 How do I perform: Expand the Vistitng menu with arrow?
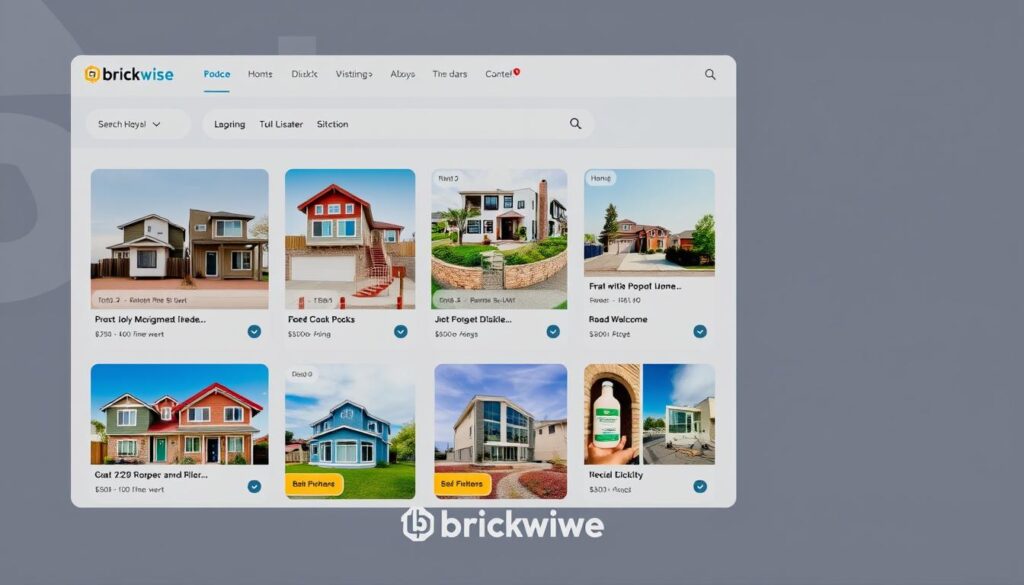point(354,74)
